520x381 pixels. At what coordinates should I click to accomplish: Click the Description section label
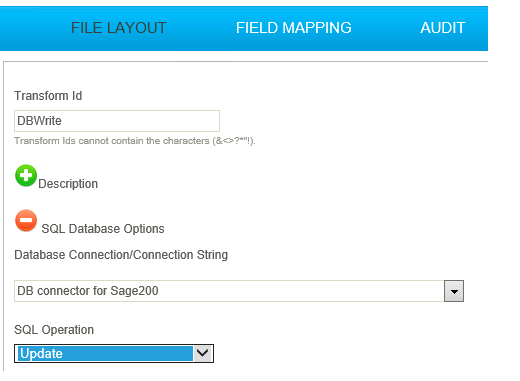pyautogui.click(x=68, y=184)
